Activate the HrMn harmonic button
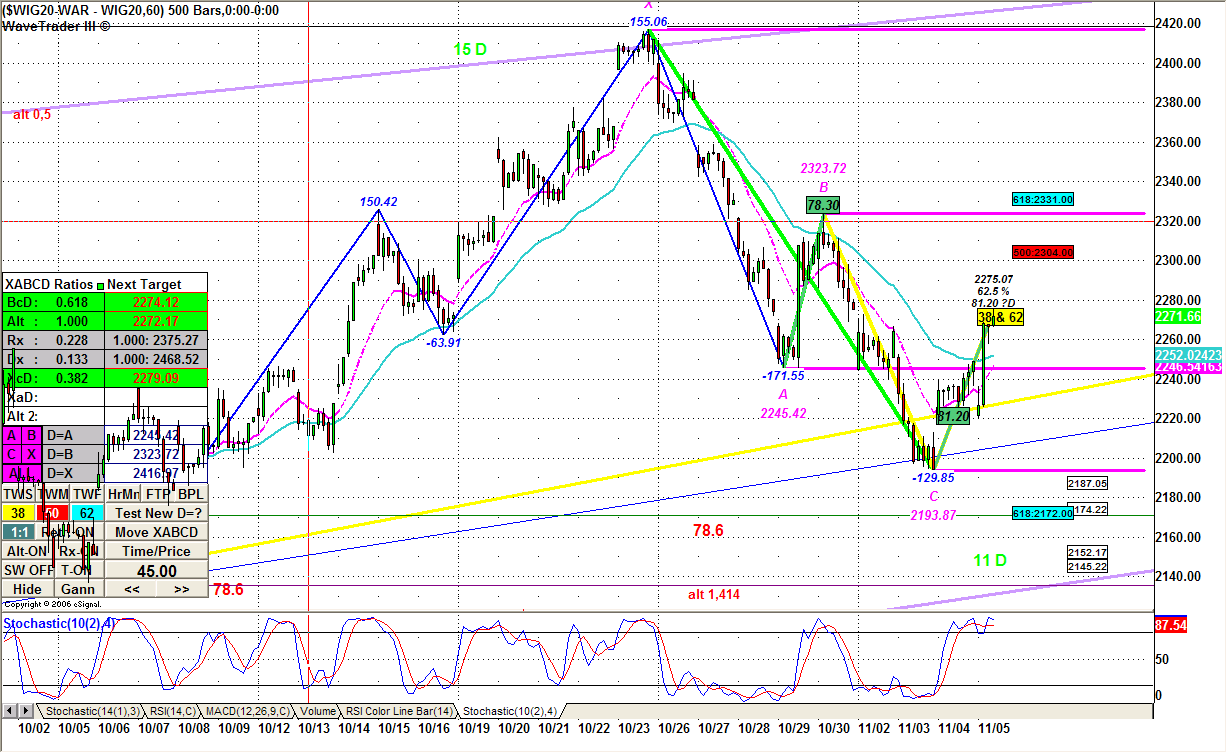The image size is (1227, 753). coord(123,494)
